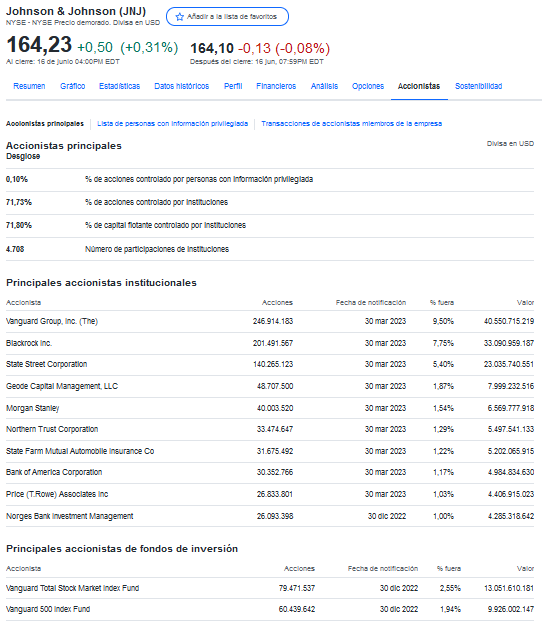This screenshot has width=542, height=623.
Task: Select Vanguard Group, Inc. (The) row name
Action: click(52, 321)
